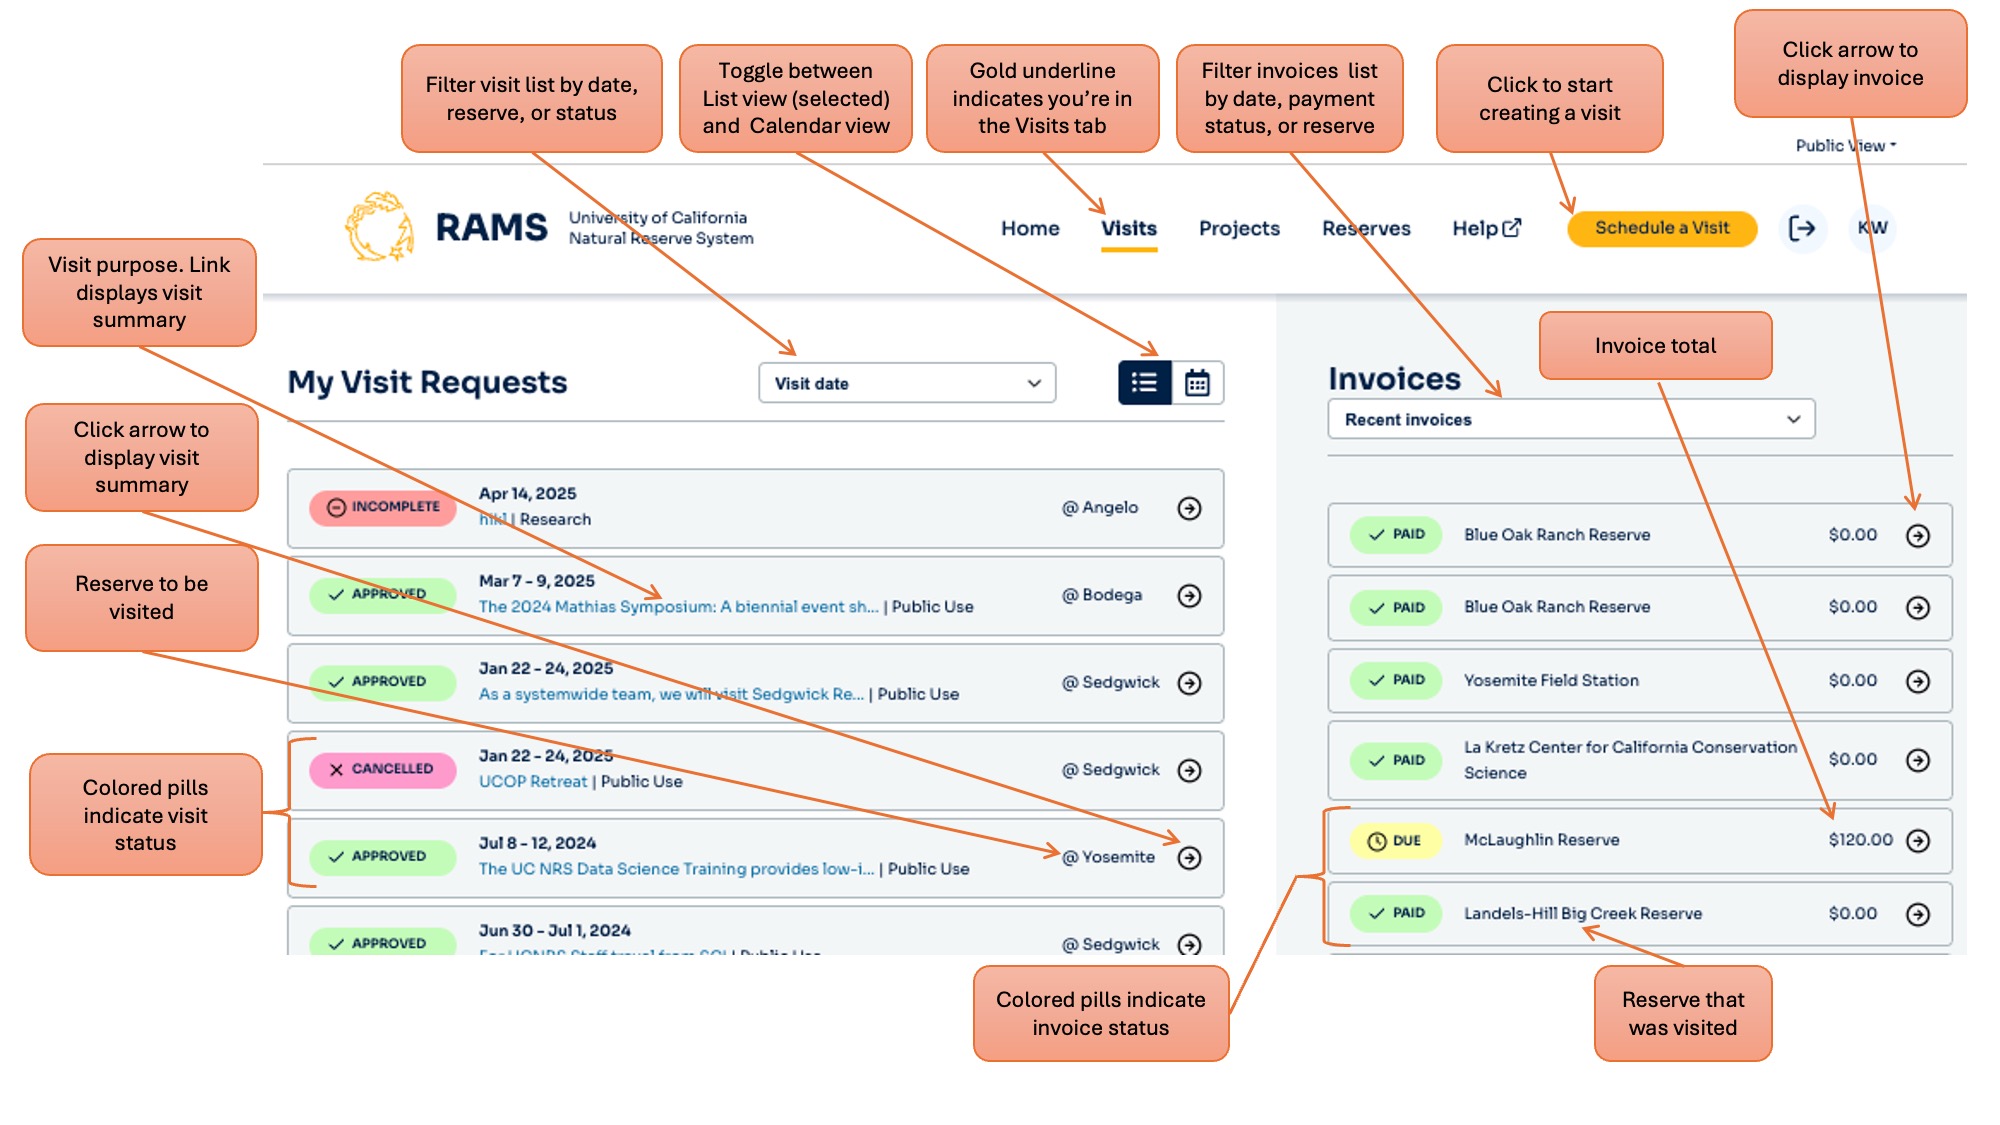Go to the Home tab
Image resolution: width=2000 pixels, height=1125 pixels.
tap(1030, 228)
